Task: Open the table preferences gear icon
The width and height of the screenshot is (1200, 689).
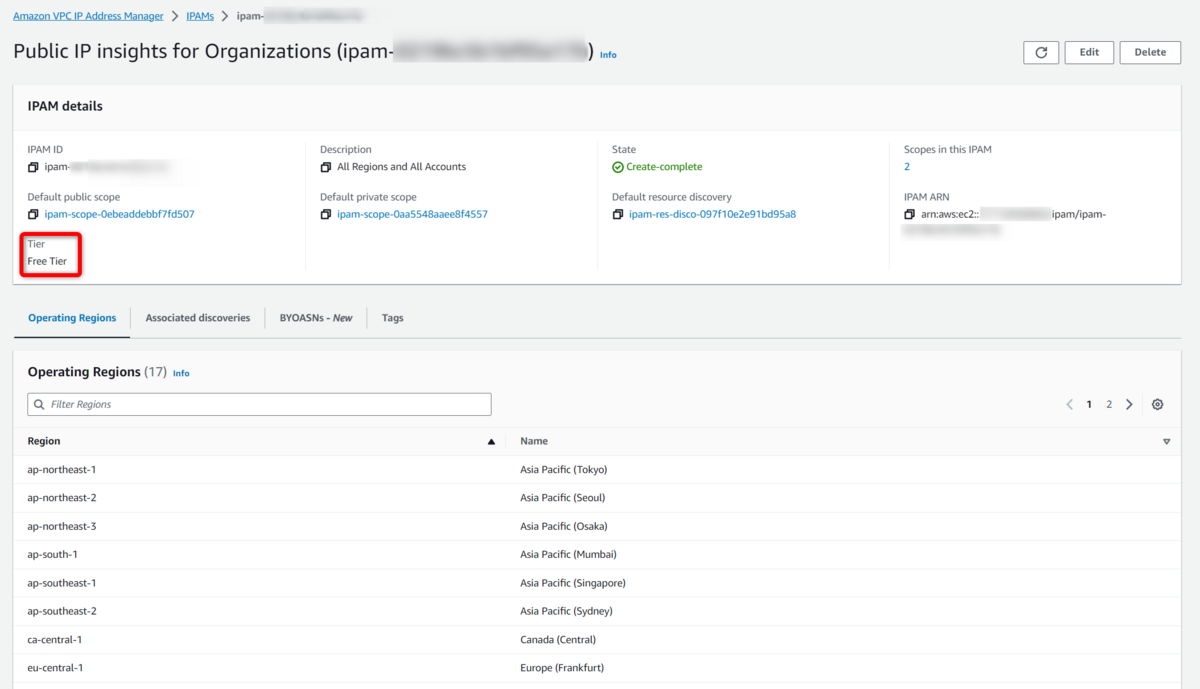Action: [x=1157, y=404]
